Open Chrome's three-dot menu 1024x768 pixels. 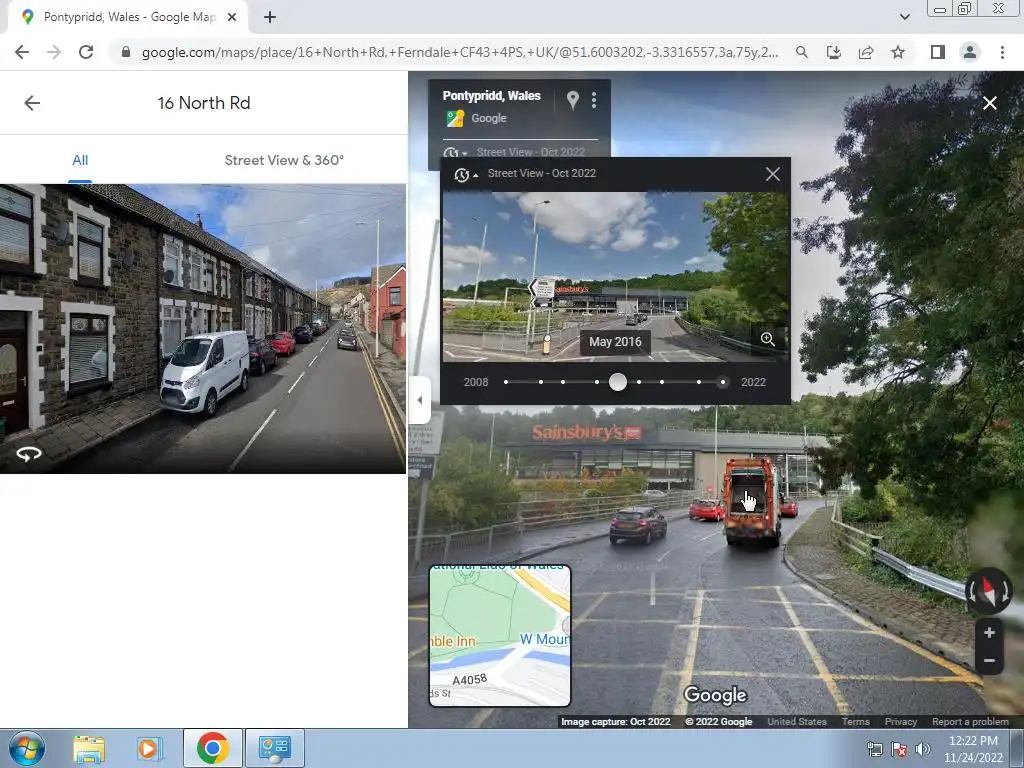[x=1002, y=52]
